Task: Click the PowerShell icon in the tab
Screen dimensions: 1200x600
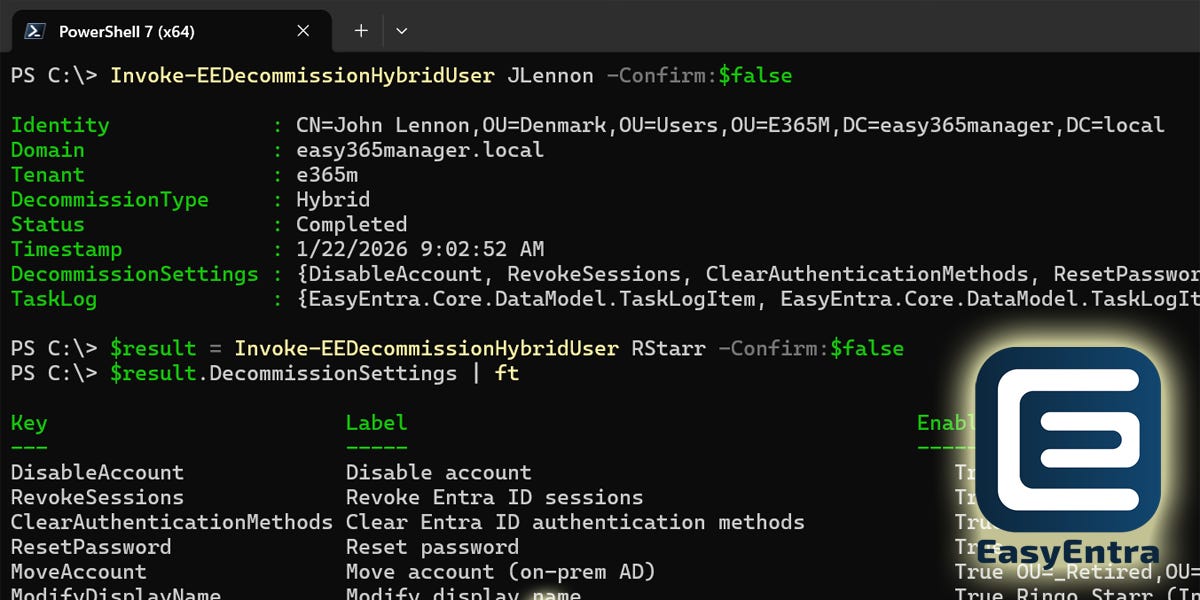Action: [x=35, y=31]
